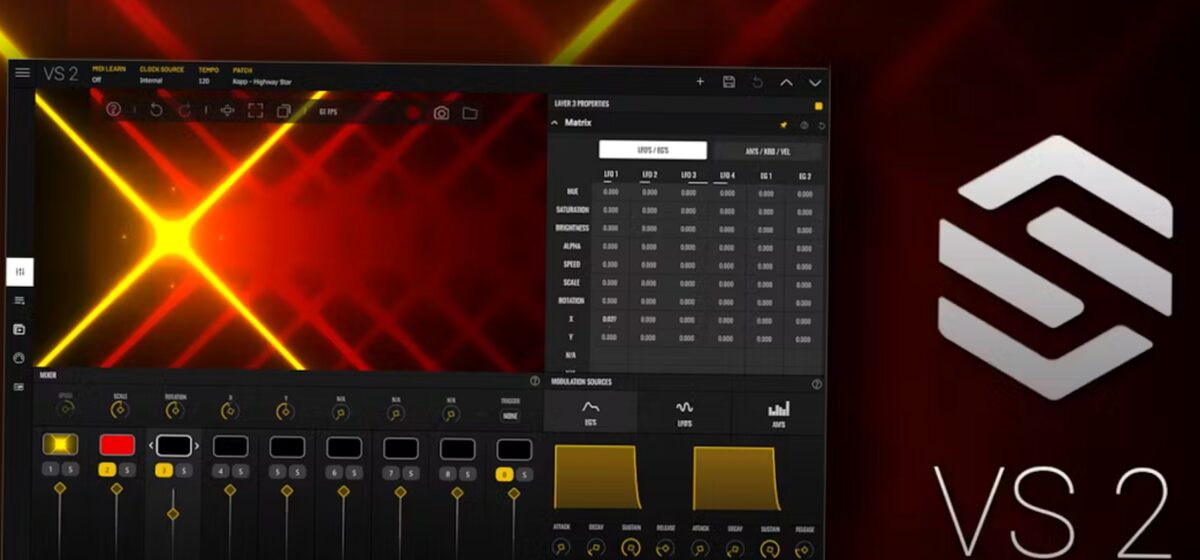The width and height of the screenshot is (1200, 560).
Task: Open the list view sidebar icon
Action: (19, 300)
